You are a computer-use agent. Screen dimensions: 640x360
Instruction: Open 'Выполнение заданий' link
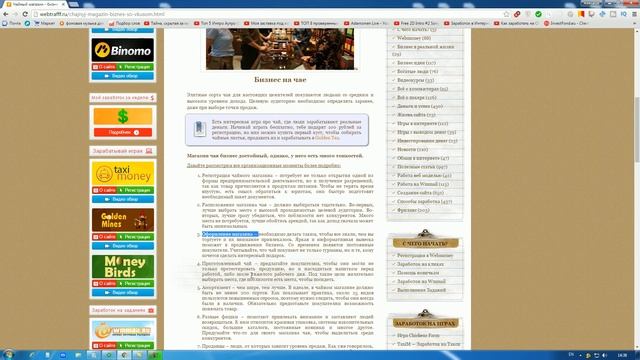421,290
